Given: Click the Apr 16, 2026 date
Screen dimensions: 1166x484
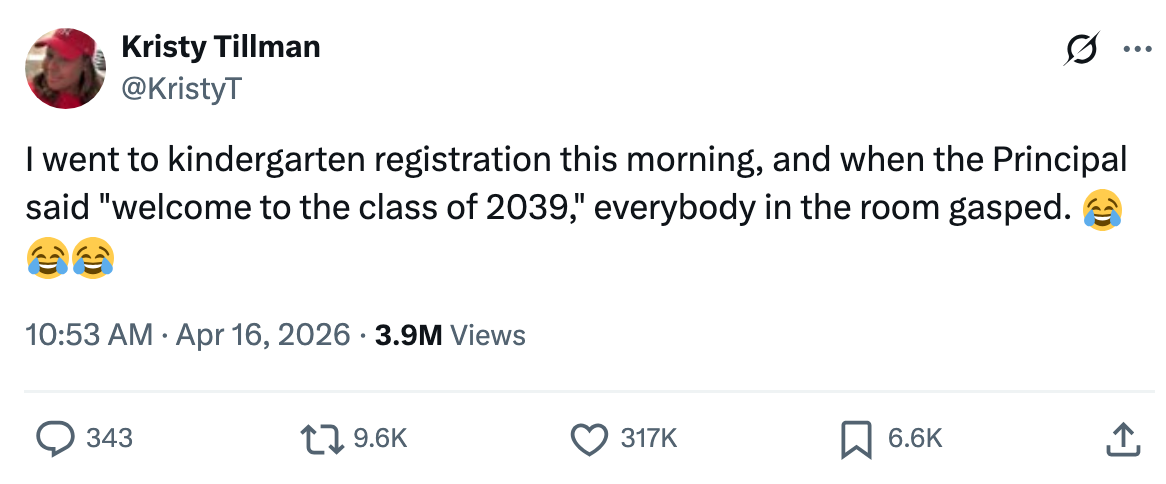Looking at the screenshot, I should coord(263,335).
